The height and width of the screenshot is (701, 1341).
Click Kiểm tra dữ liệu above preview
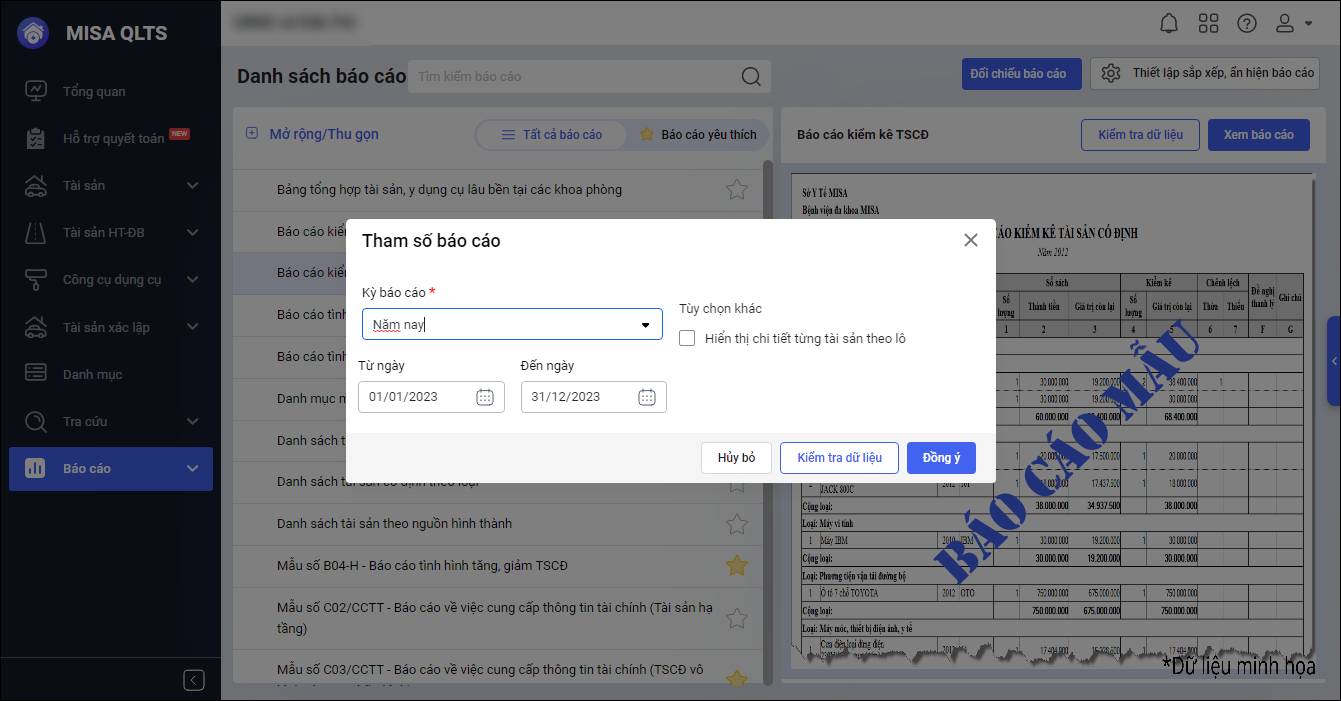(x=1140, y=135)
